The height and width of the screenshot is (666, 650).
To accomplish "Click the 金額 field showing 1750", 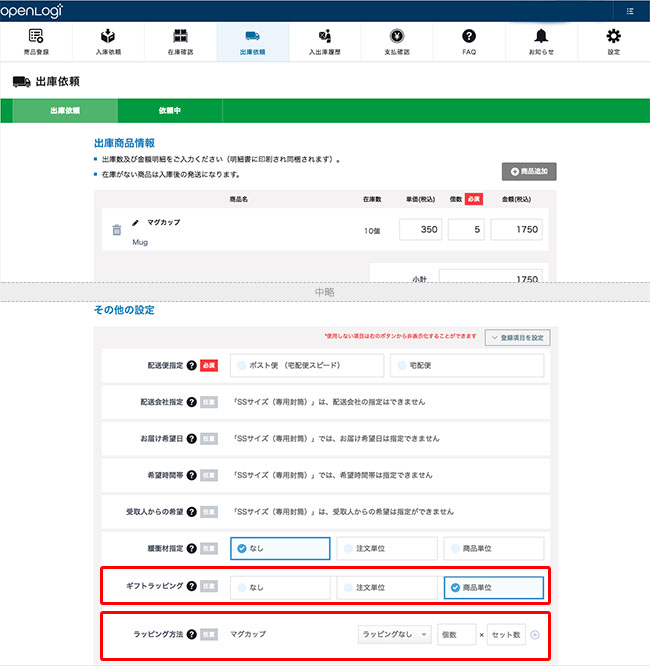I will coord(517,229).
